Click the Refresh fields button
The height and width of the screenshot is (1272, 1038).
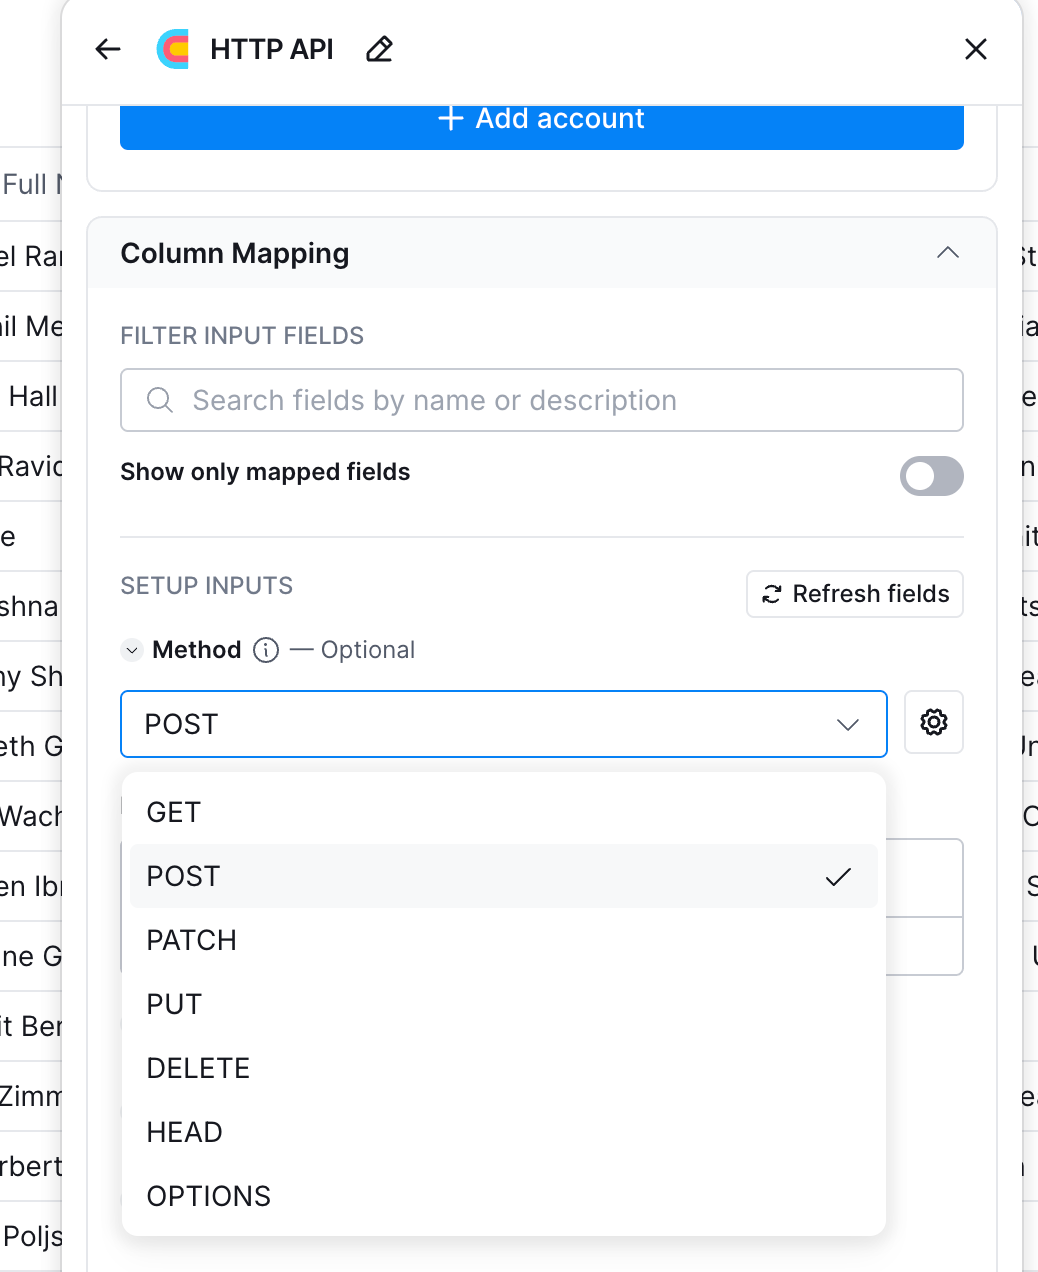click(x=855, y=594)
